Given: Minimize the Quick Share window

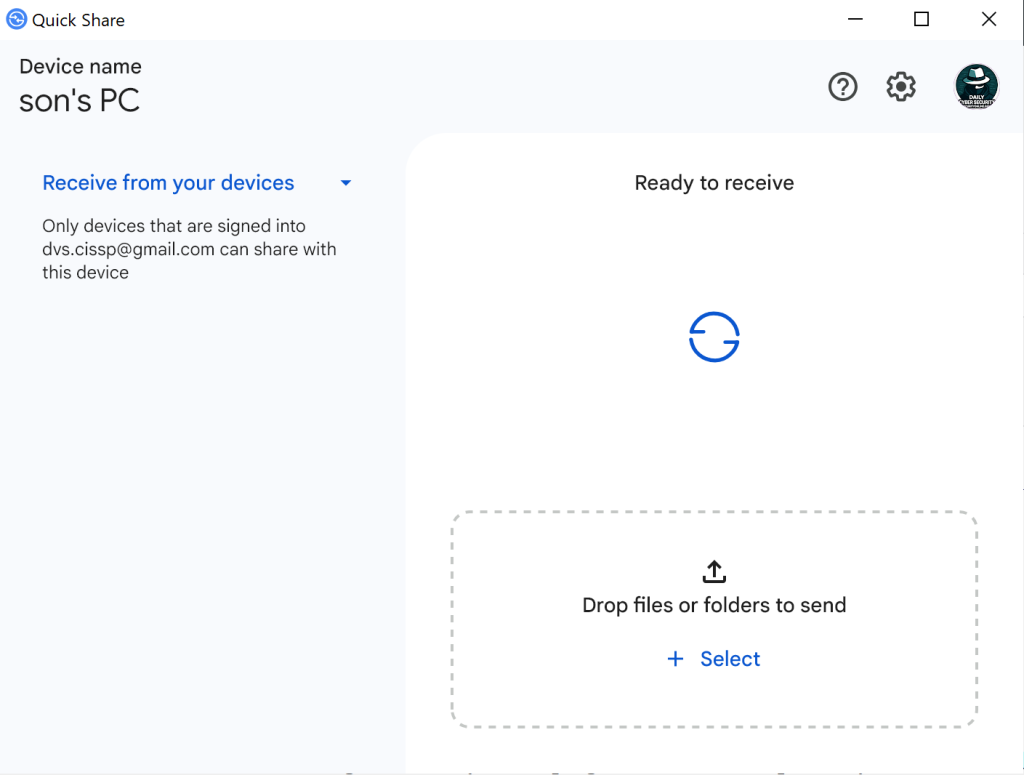Looking at the screenshot, I should 855,19.
